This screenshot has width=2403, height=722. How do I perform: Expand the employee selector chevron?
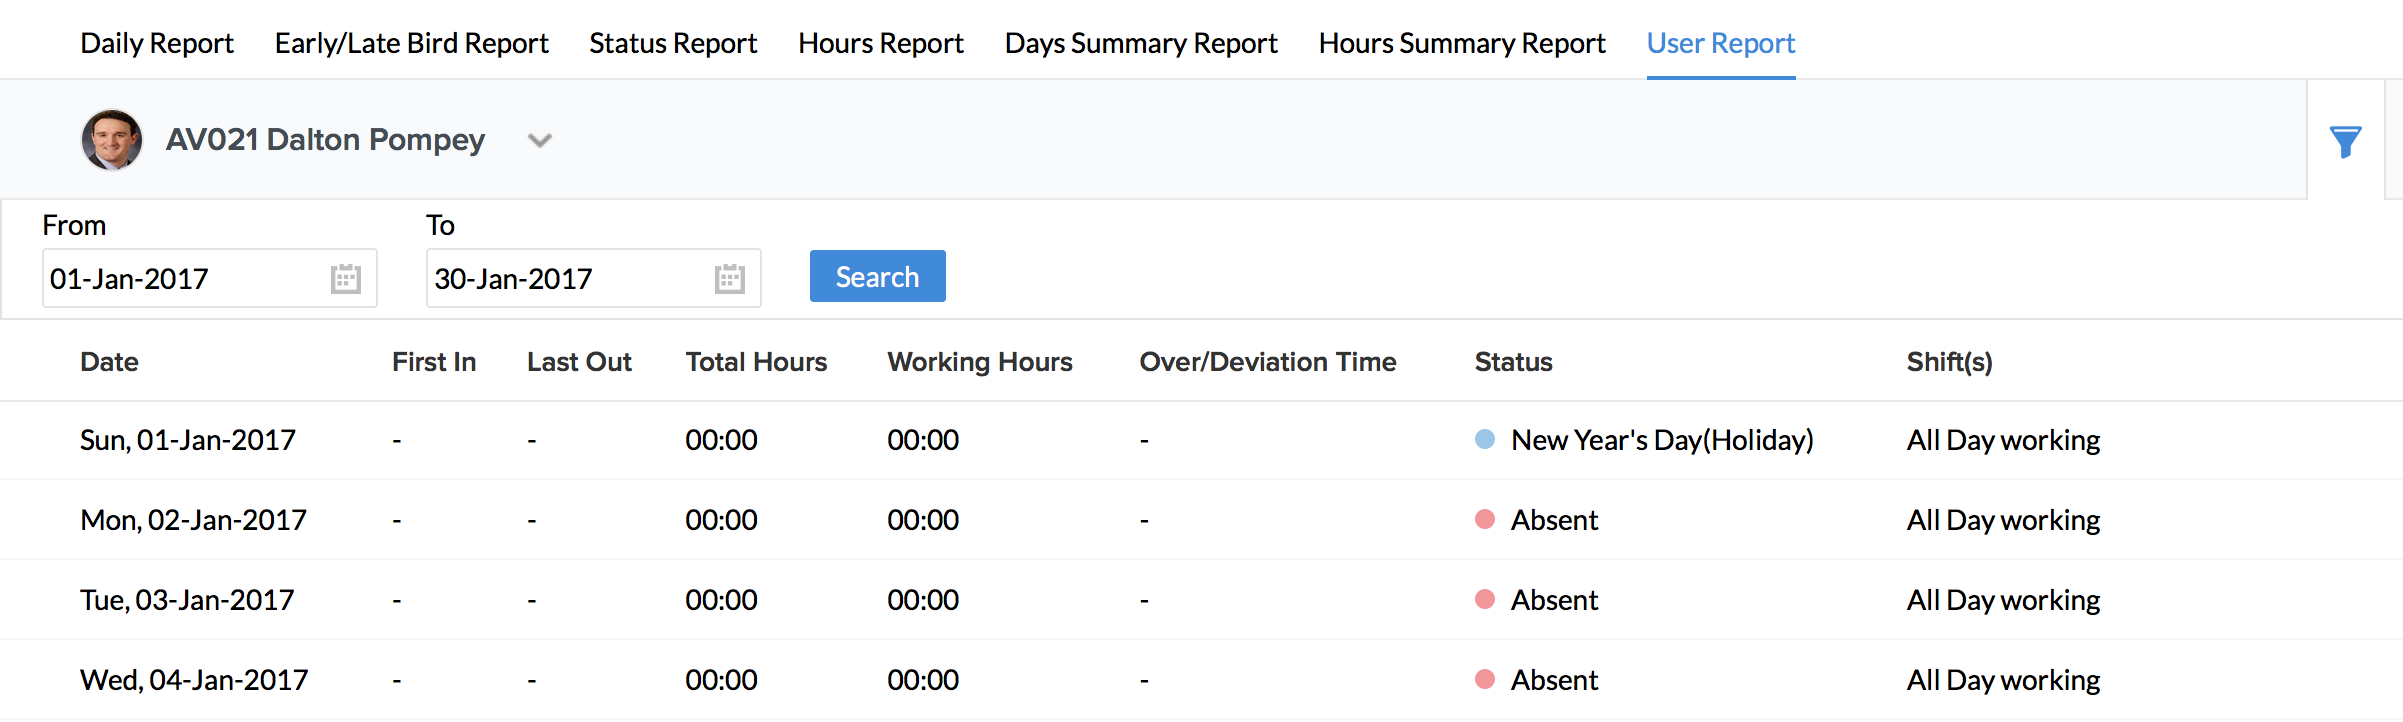pos(540,141)
